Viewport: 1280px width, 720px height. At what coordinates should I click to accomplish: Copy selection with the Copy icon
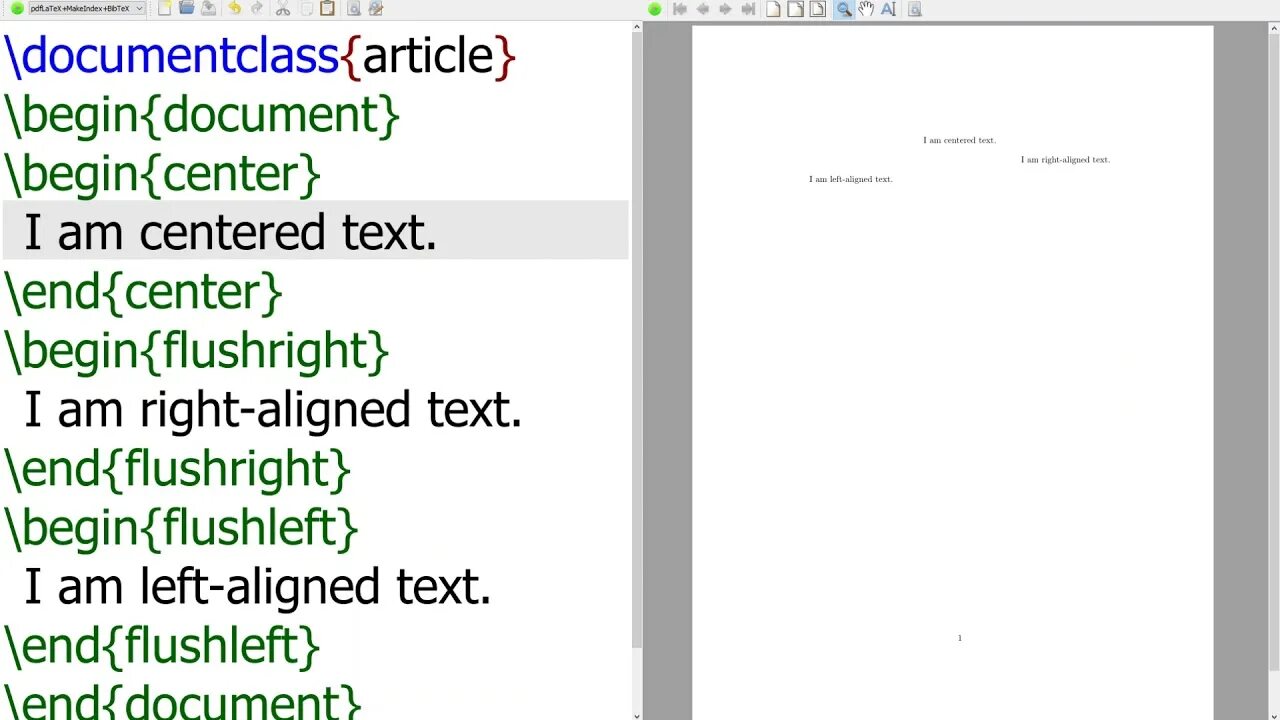pyautogui.click(x=306, y=8)
